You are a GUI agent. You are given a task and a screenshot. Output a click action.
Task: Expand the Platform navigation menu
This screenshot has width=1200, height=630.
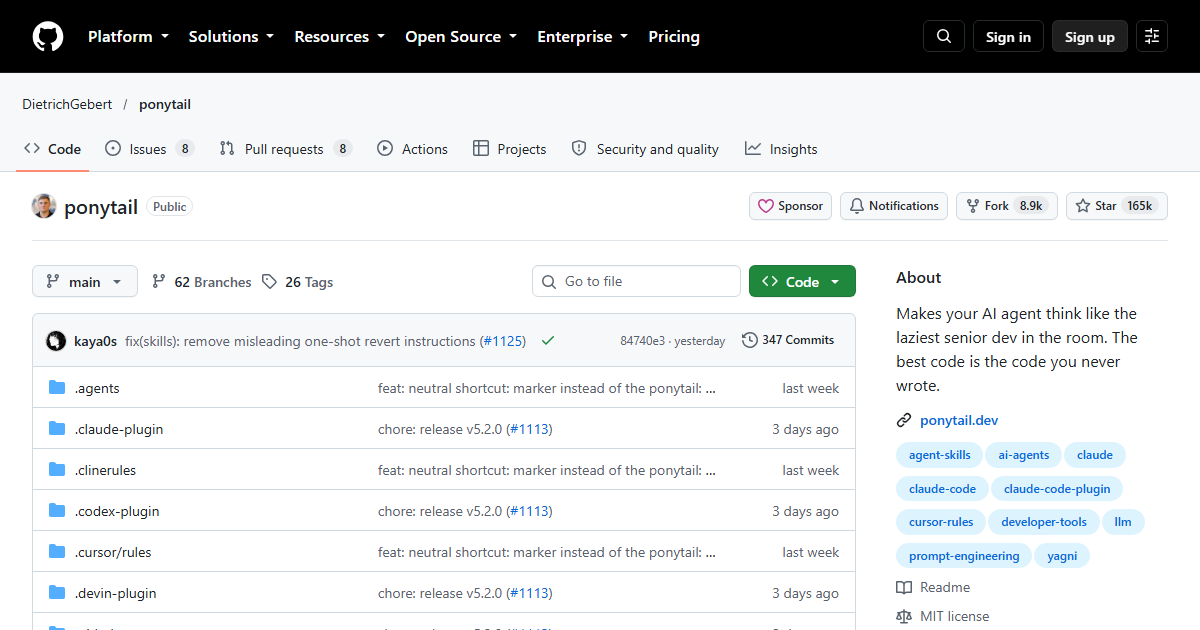point(128,37)
